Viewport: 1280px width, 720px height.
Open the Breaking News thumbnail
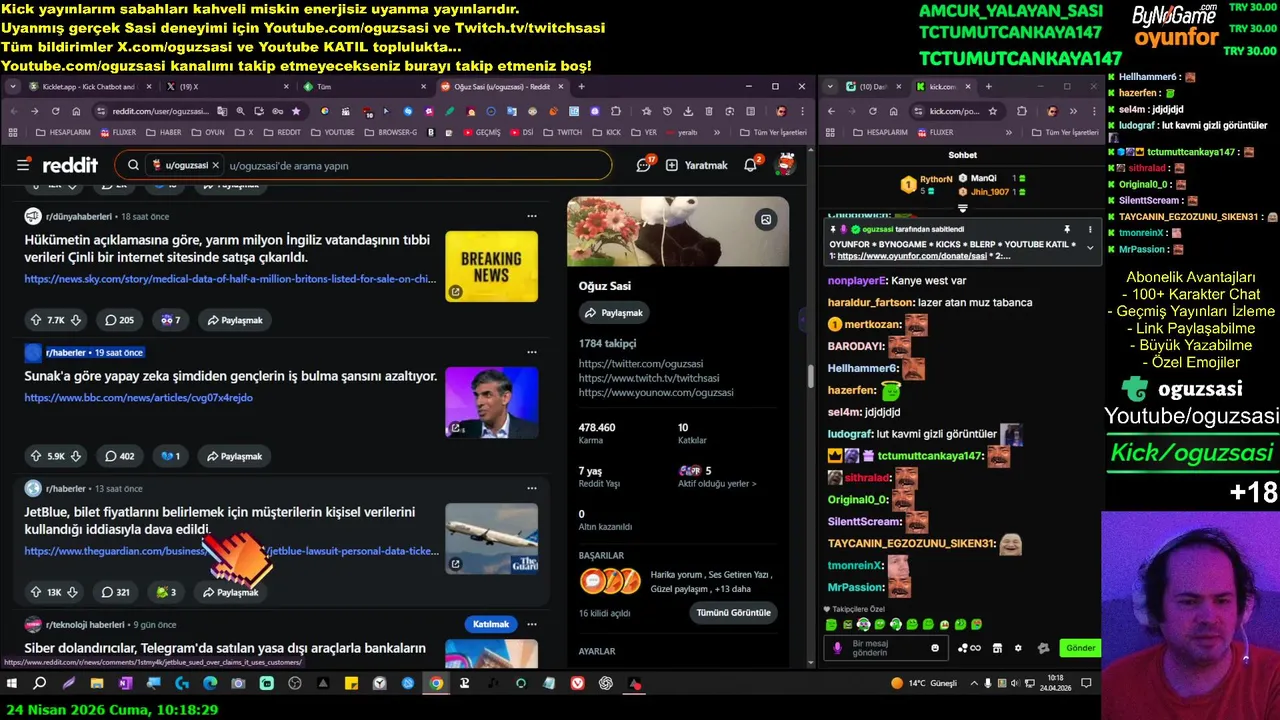(x=491, y=266)
